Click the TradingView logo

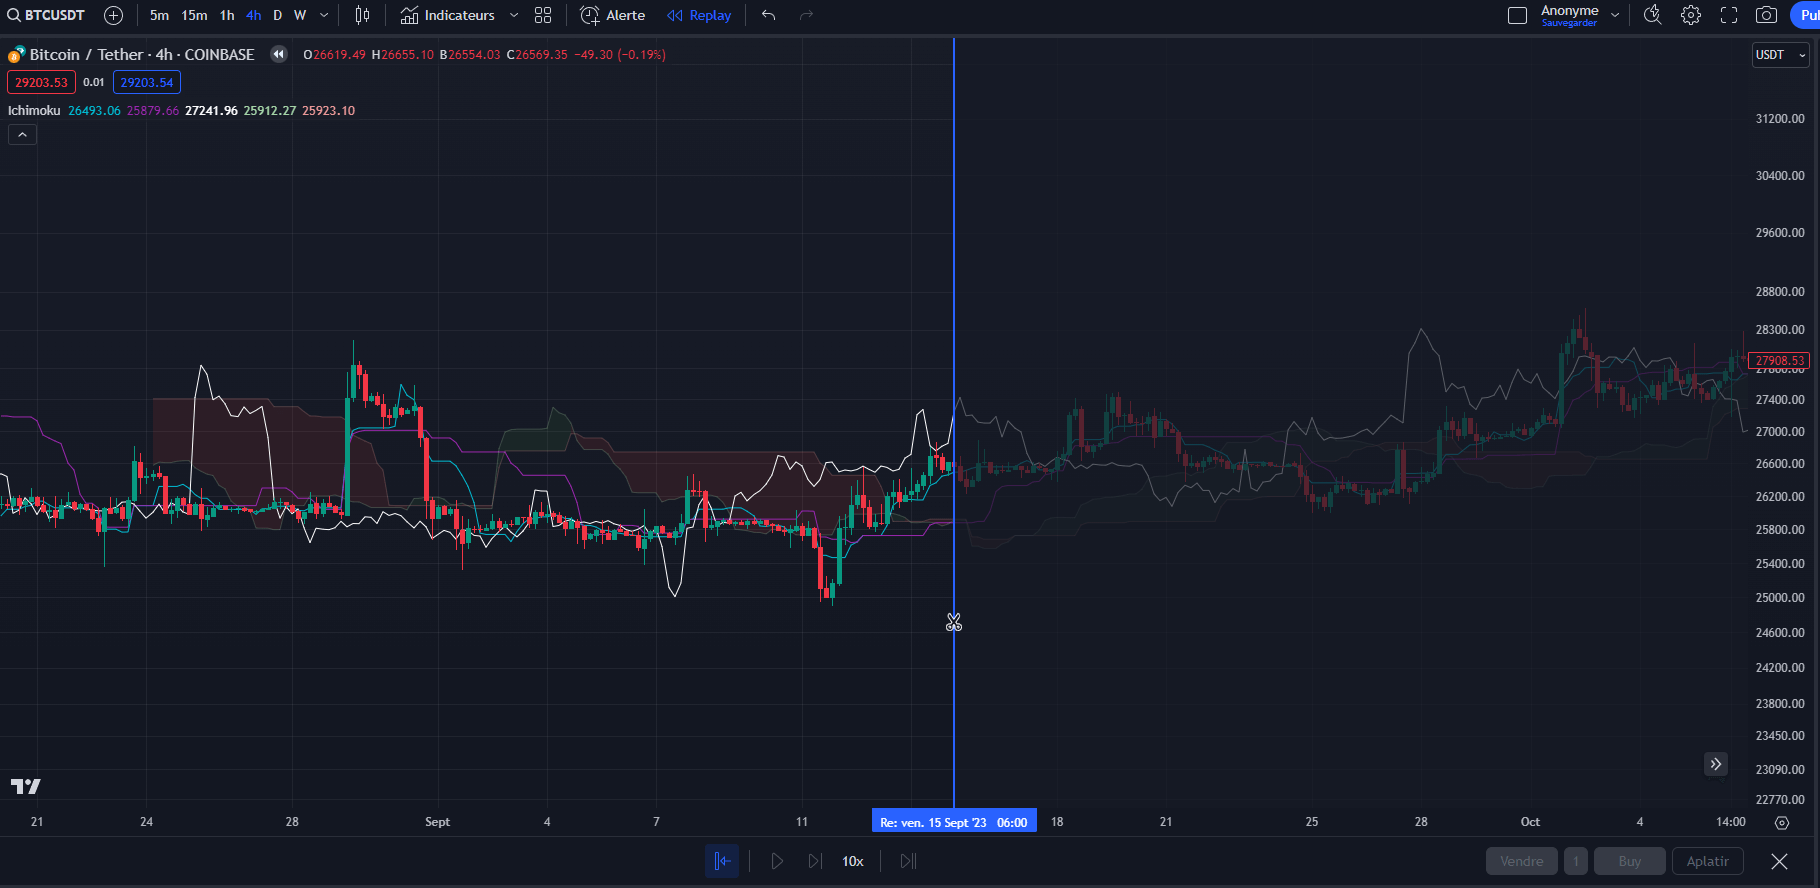pos(26,786)
